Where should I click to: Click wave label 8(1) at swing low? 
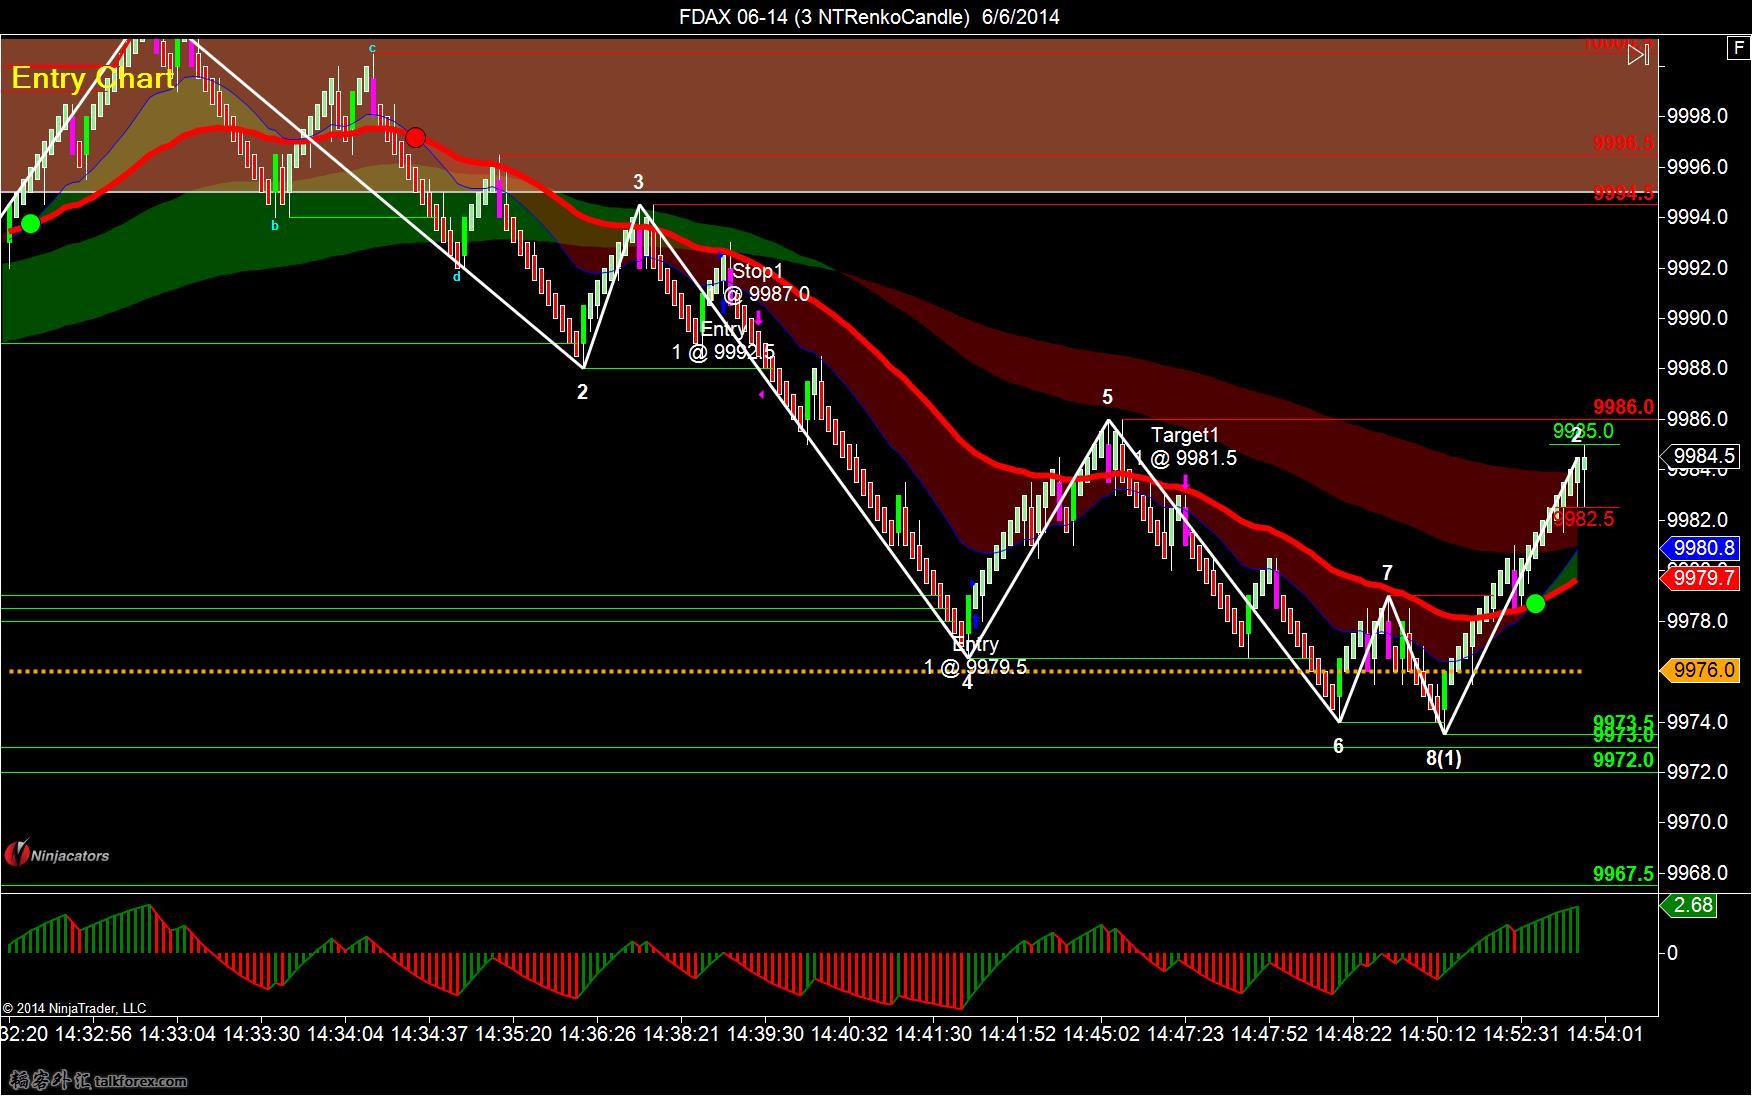pos(1443,758)
